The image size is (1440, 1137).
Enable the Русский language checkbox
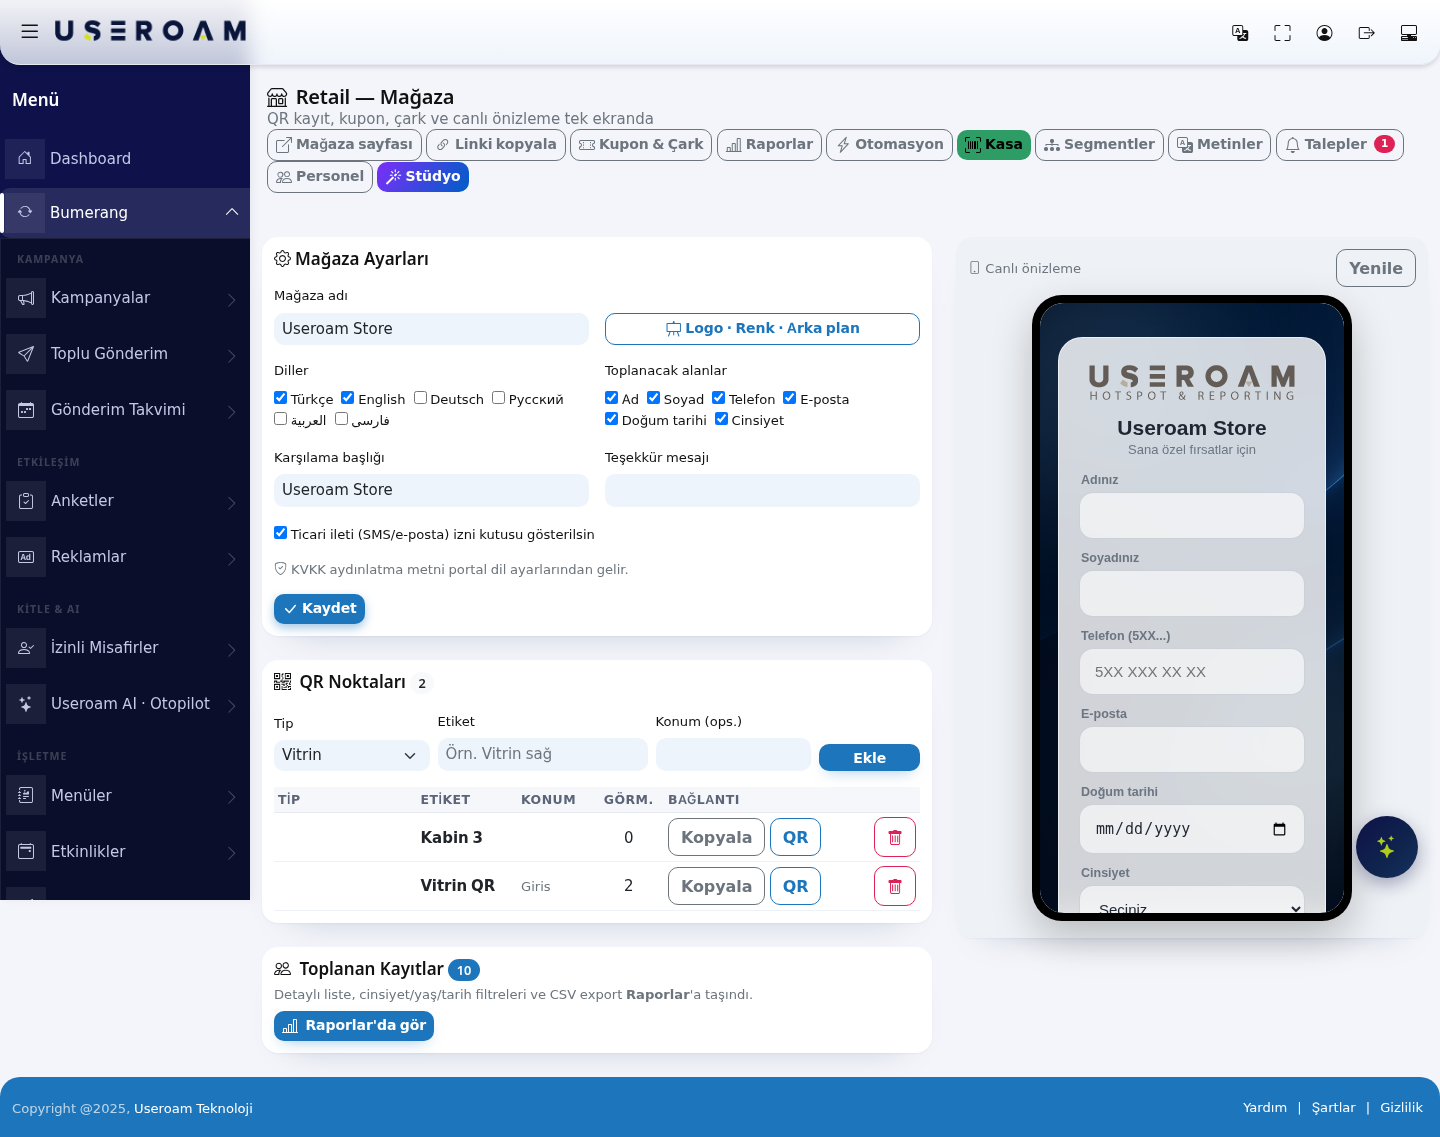498,398
